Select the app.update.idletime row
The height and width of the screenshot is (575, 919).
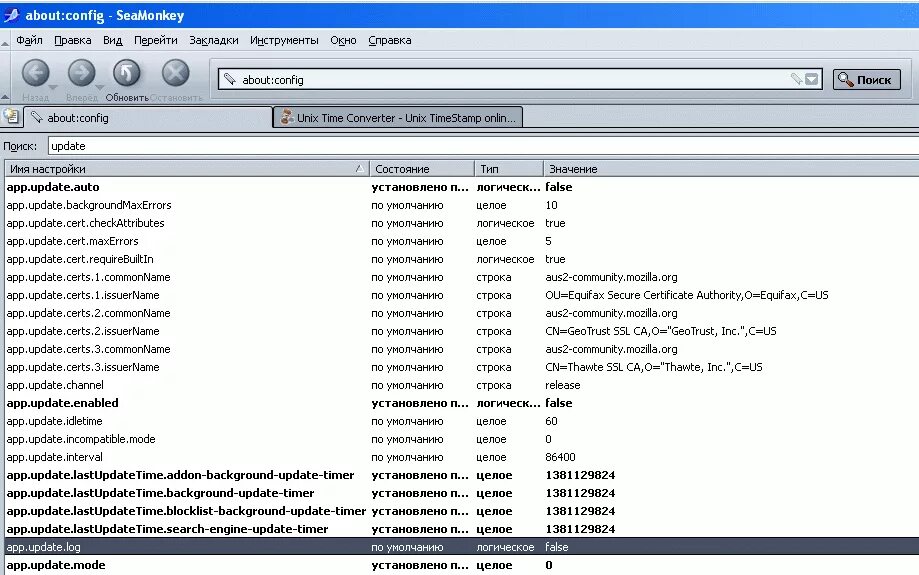pos(462,421)
